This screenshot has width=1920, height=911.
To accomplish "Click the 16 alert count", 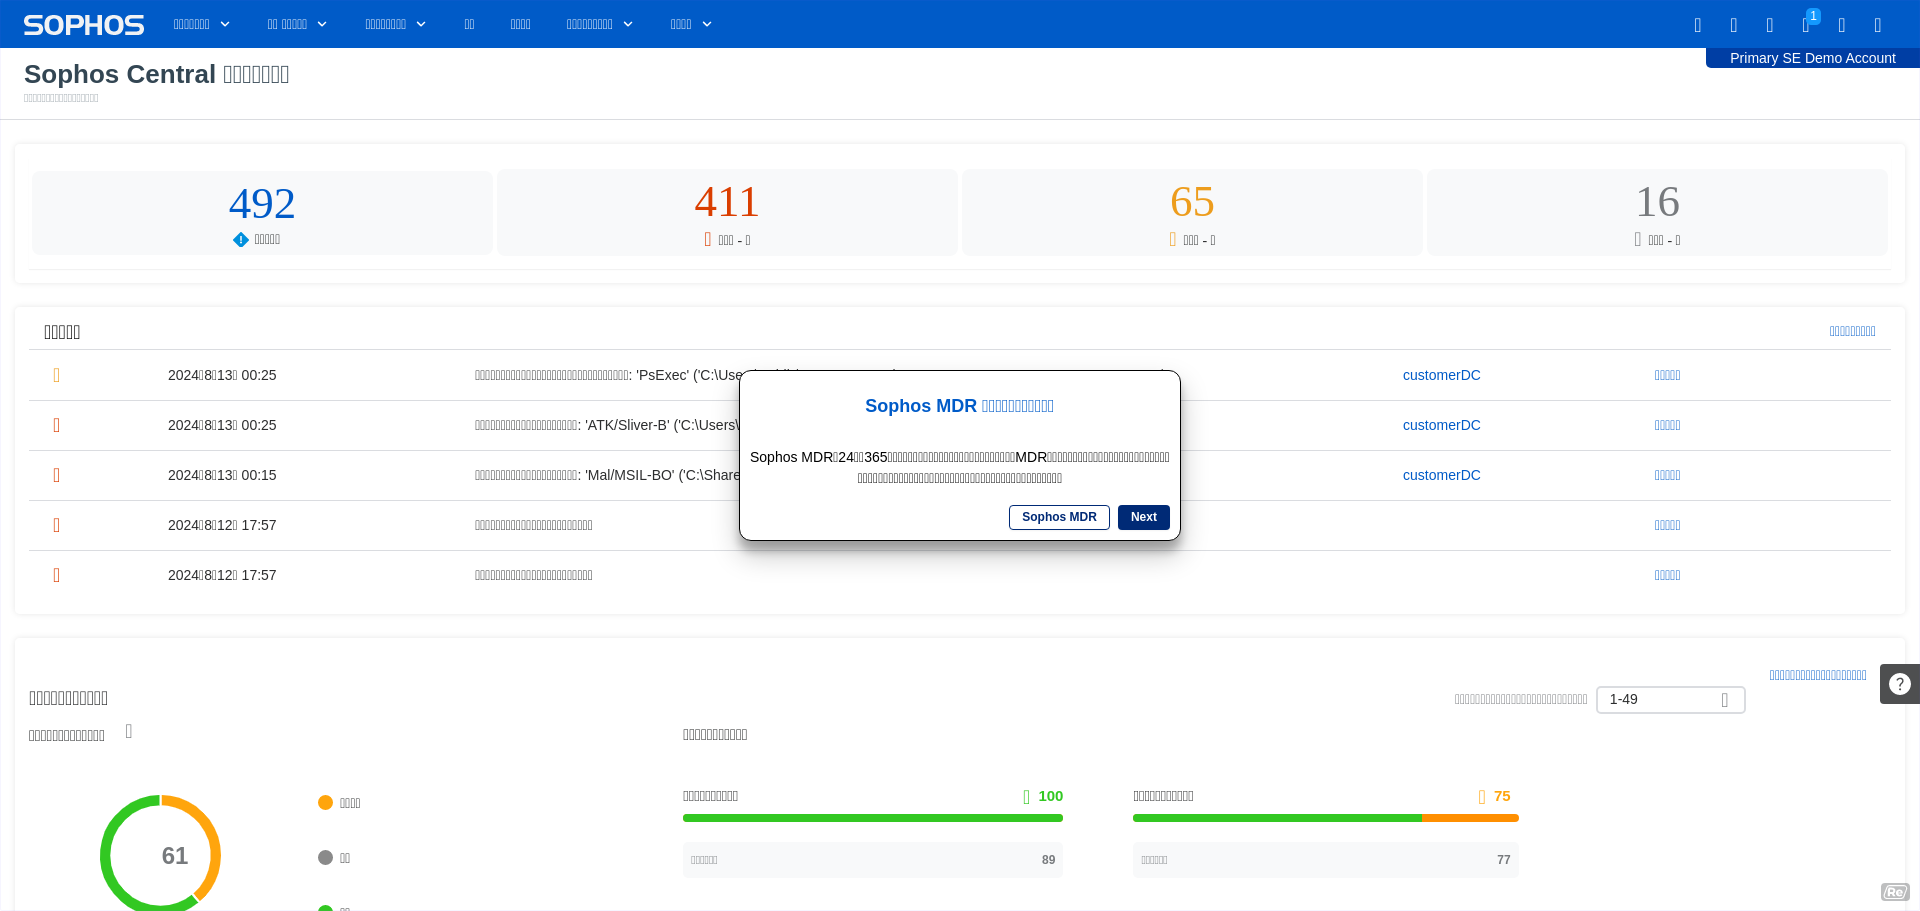I will tap(1657, 202).
